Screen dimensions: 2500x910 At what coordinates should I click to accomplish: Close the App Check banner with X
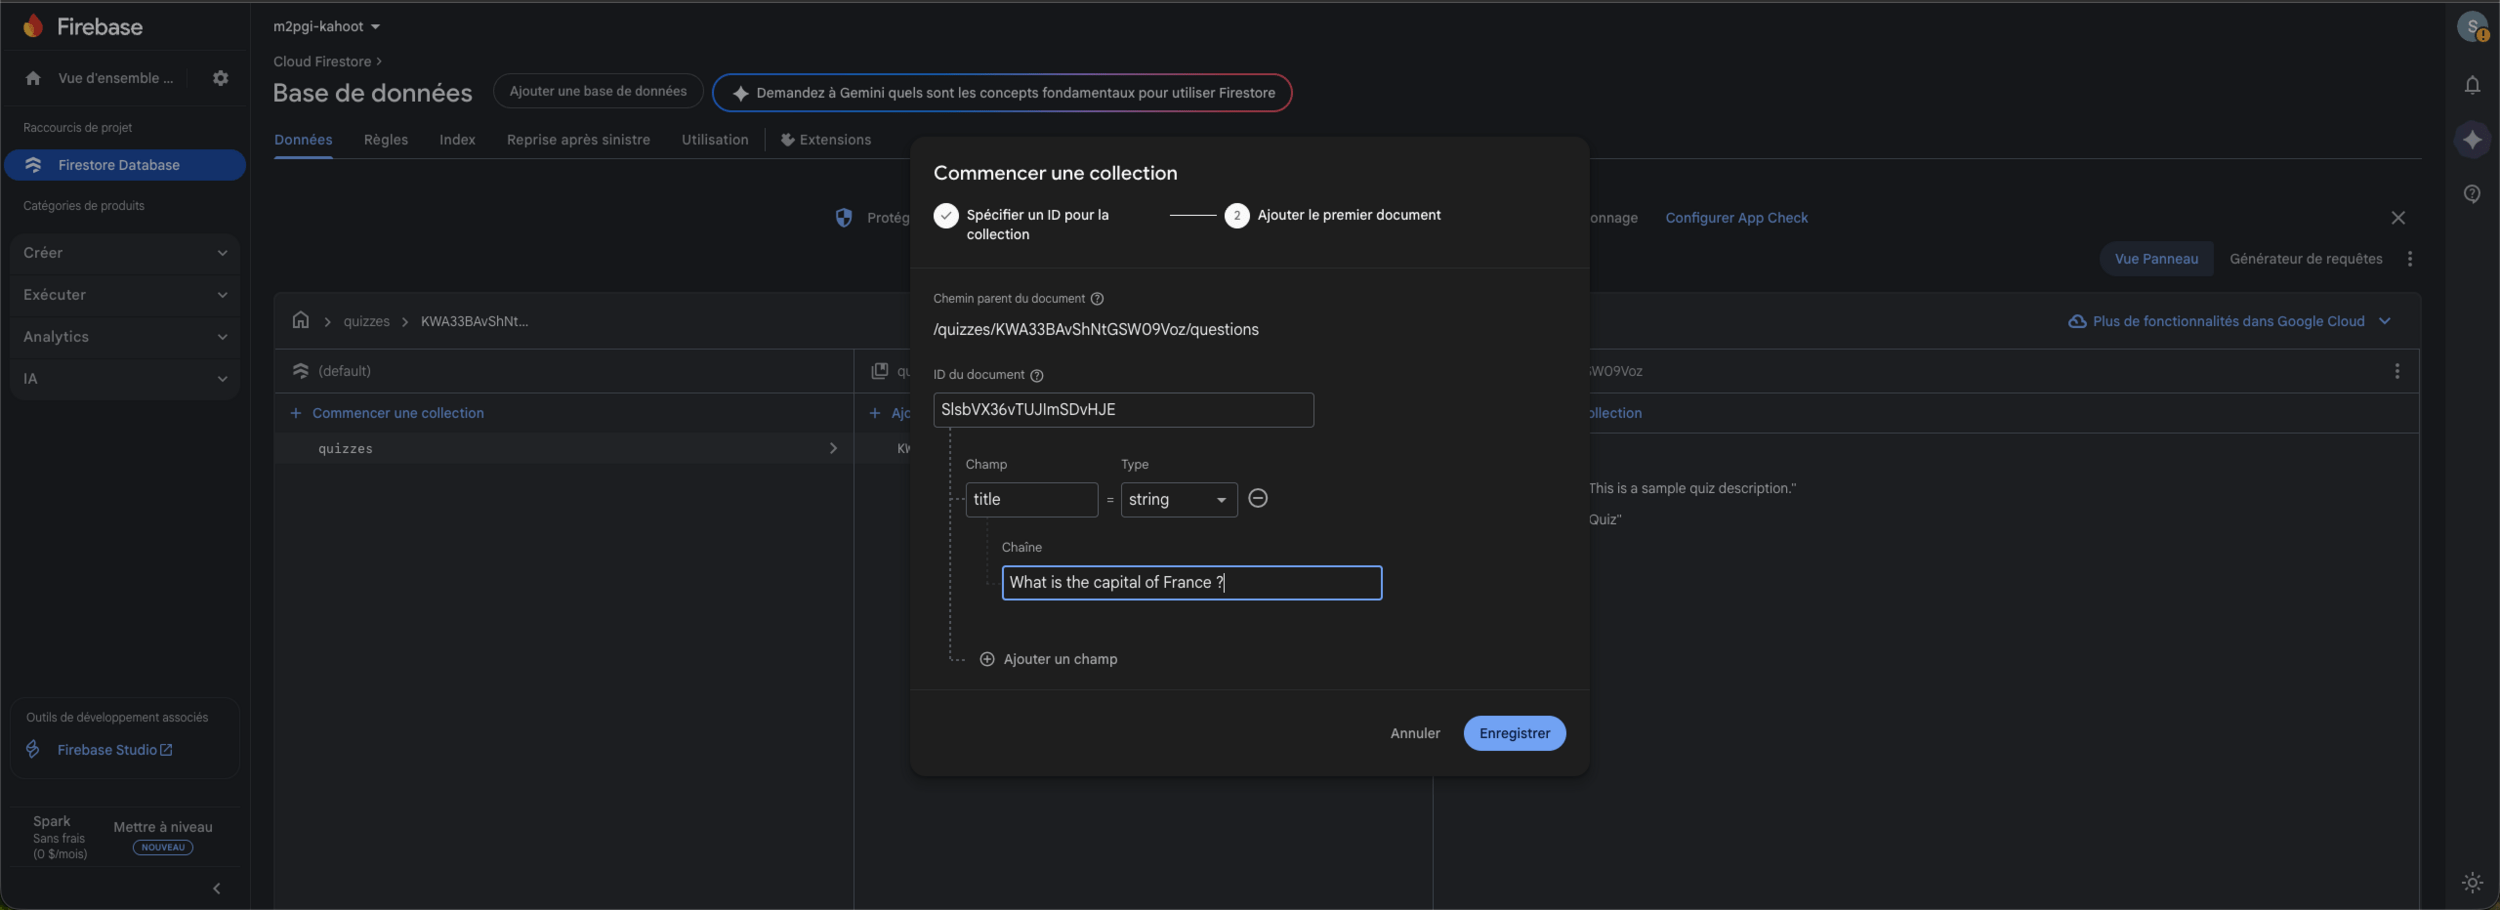pos(2398,217)
